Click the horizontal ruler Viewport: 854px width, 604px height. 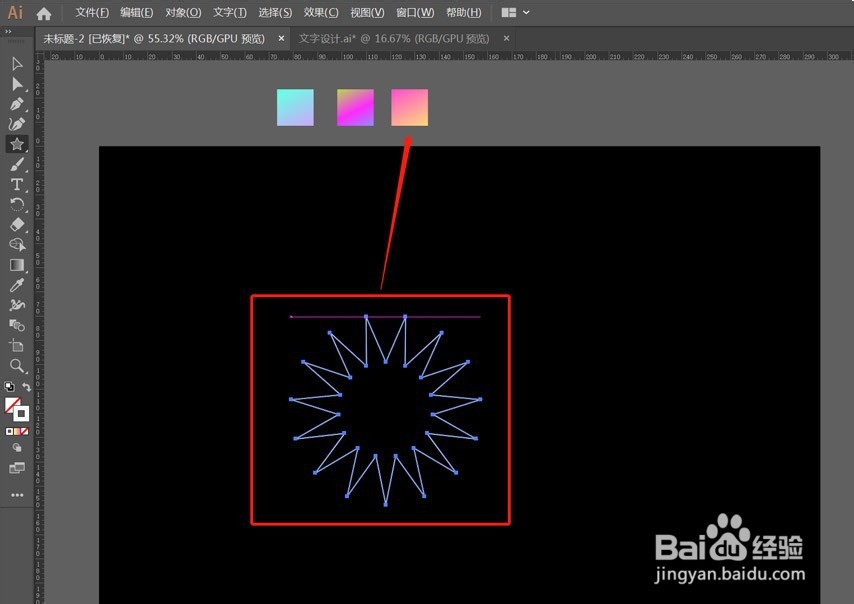click(x=448, y=56)
